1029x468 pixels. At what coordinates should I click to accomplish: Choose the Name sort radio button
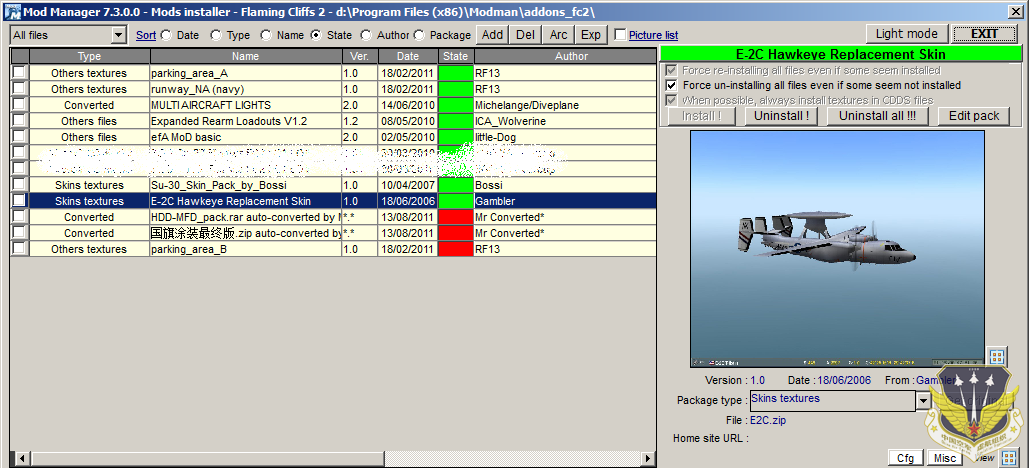pos(266,35)
